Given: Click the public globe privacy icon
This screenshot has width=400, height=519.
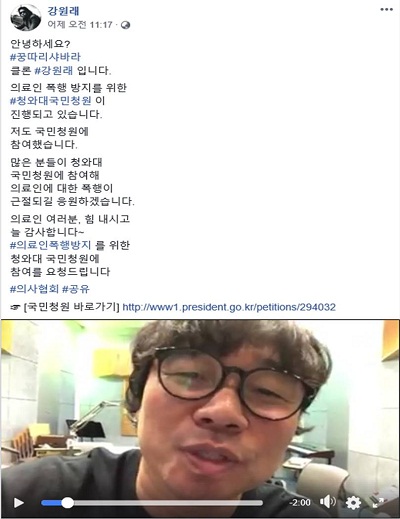Looking at the screenshot, I should point(126,25).
